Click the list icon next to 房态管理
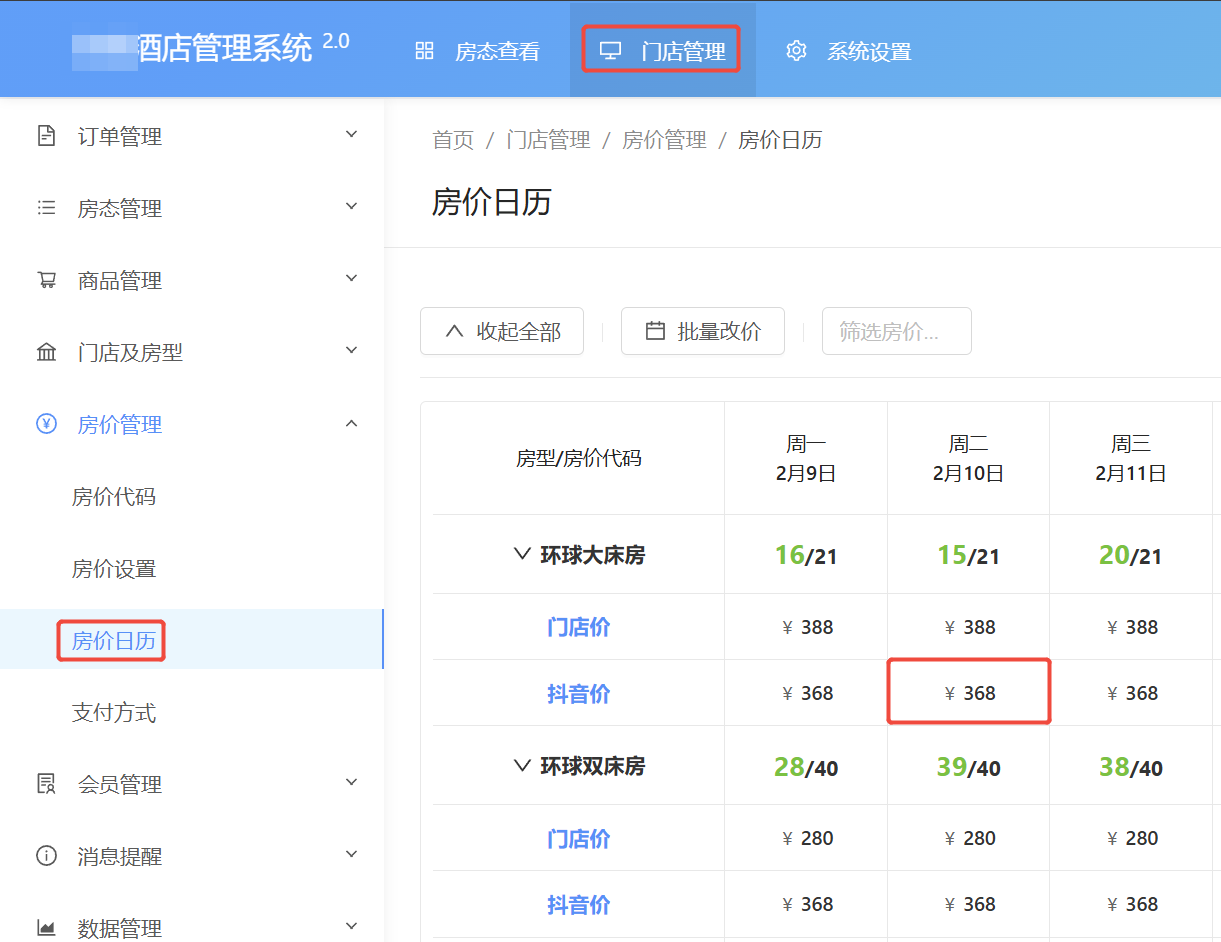 click(46, 208)
